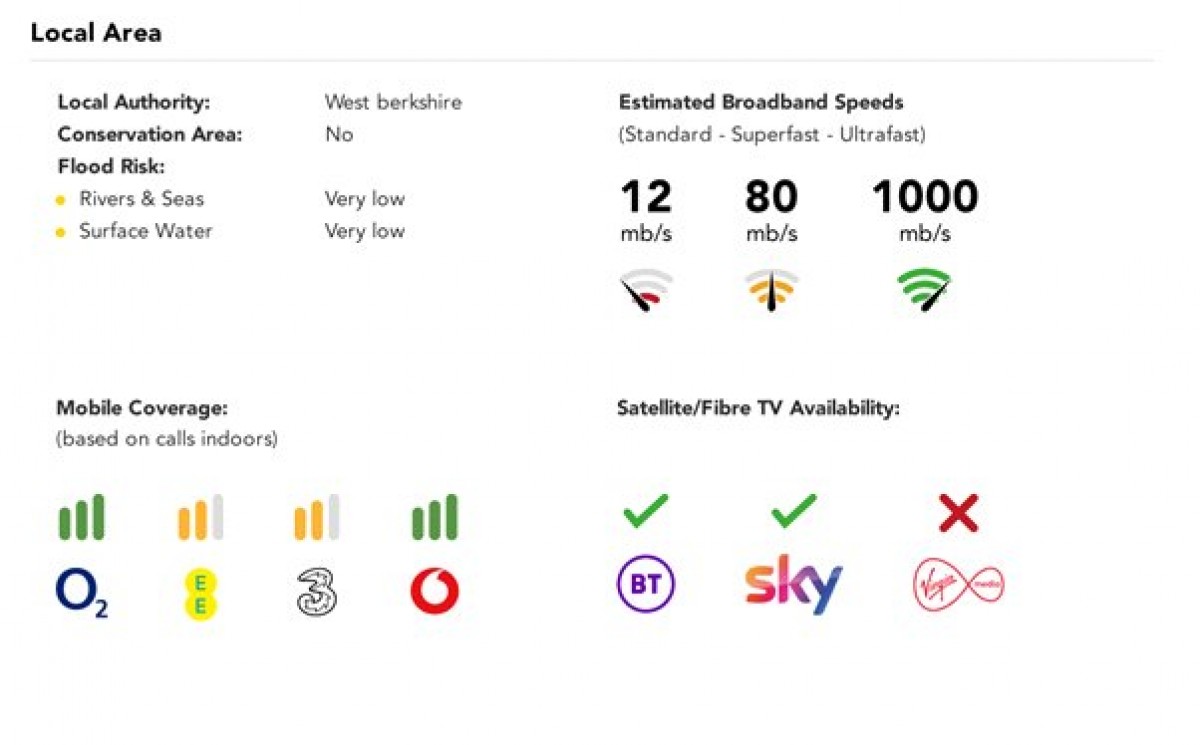1200x745 pixels.
Task: Click the Vodafone logo
Action: (434, 593)
